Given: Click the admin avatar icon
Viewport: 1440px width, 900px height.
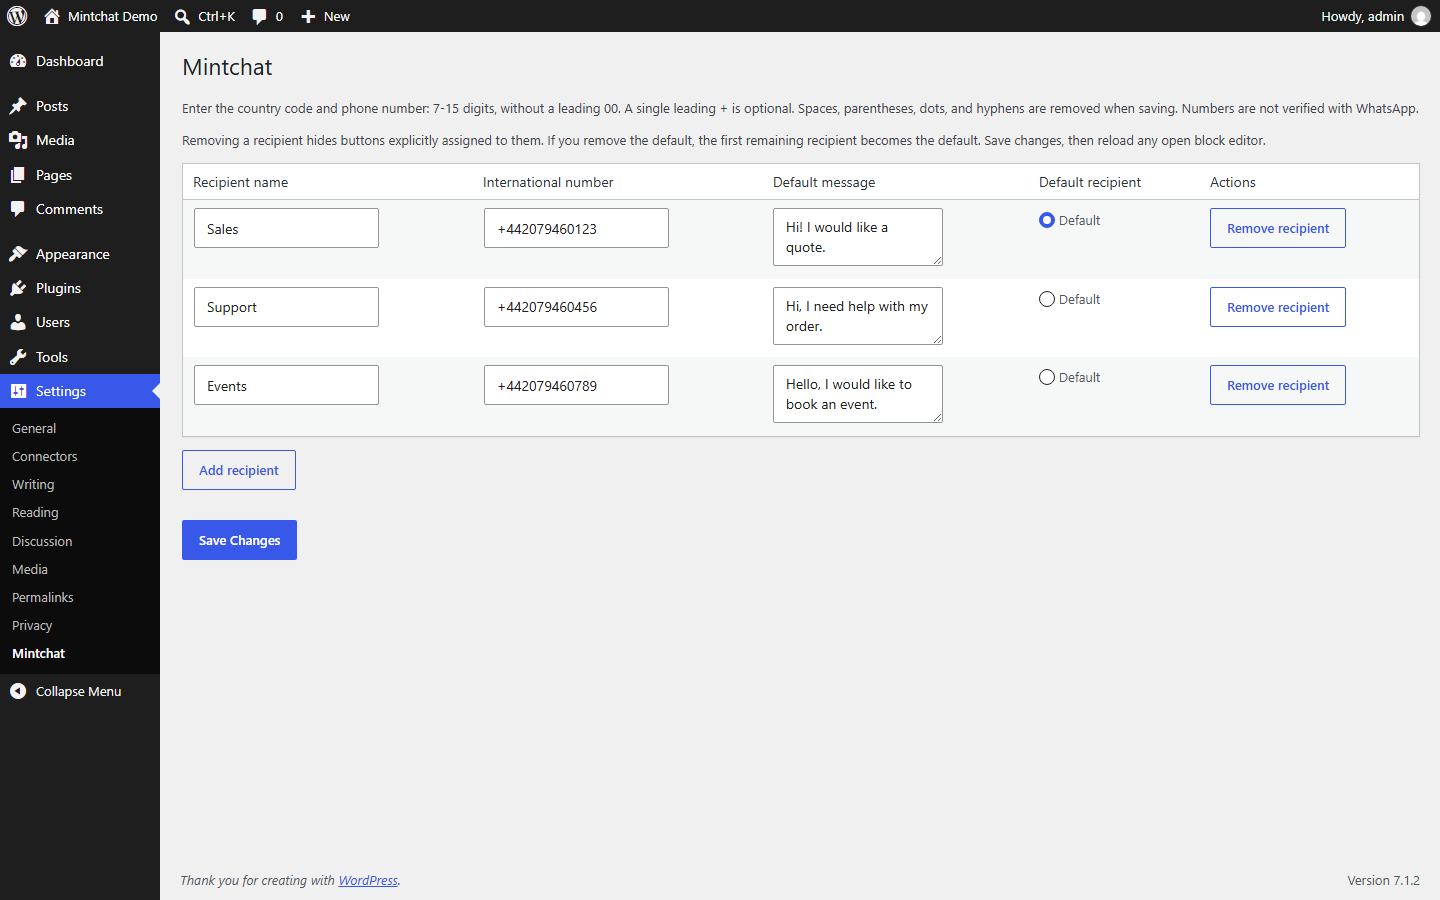Looking at the screenshot, I should point(1420,16).
